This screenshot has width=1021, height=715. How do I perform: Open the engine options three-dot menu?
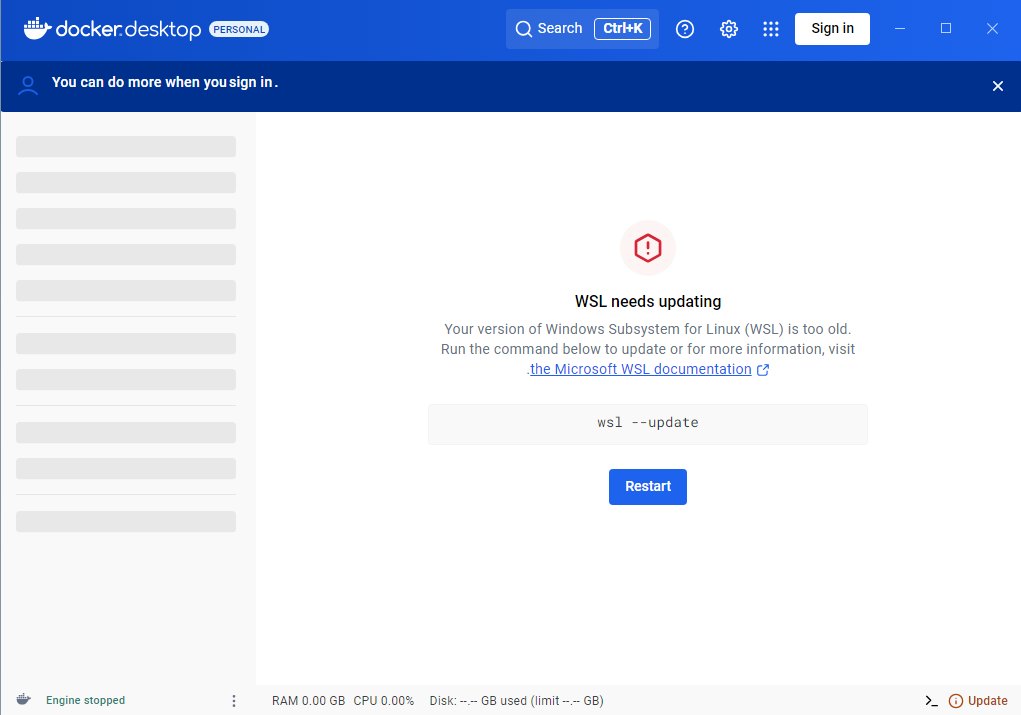coord(234,701)
